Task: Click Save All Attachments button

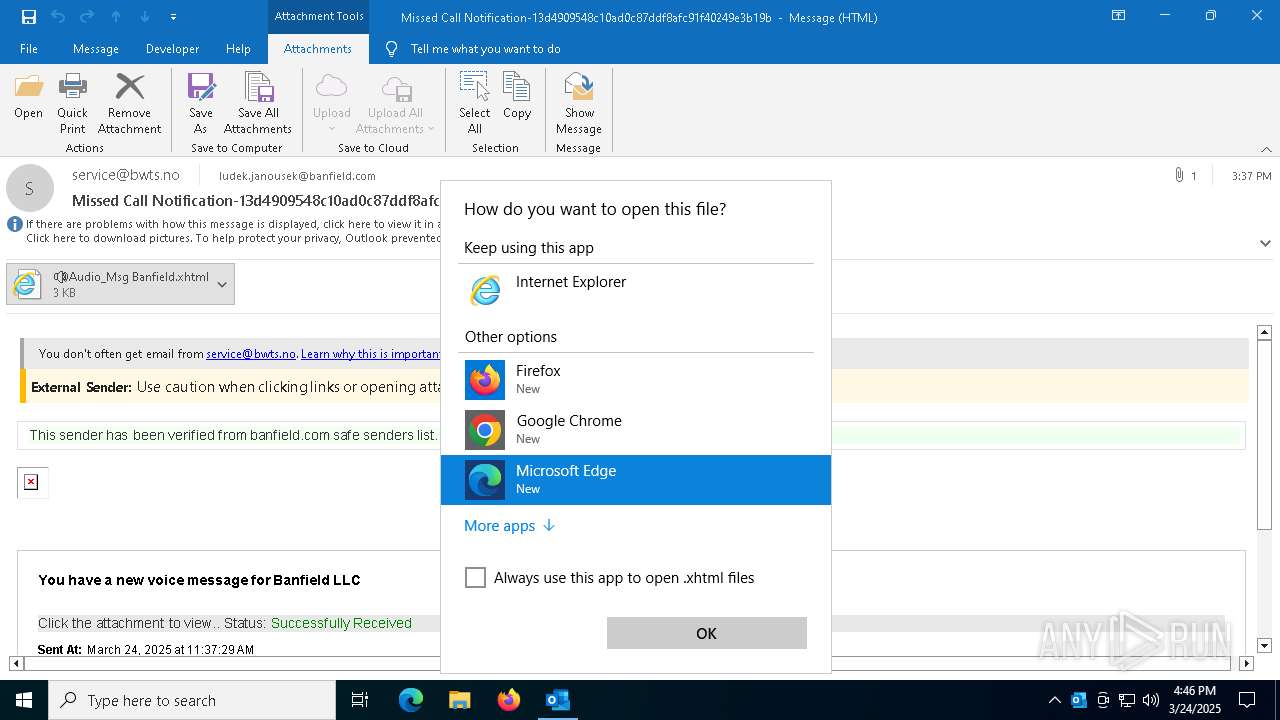Action: (258, 104)
